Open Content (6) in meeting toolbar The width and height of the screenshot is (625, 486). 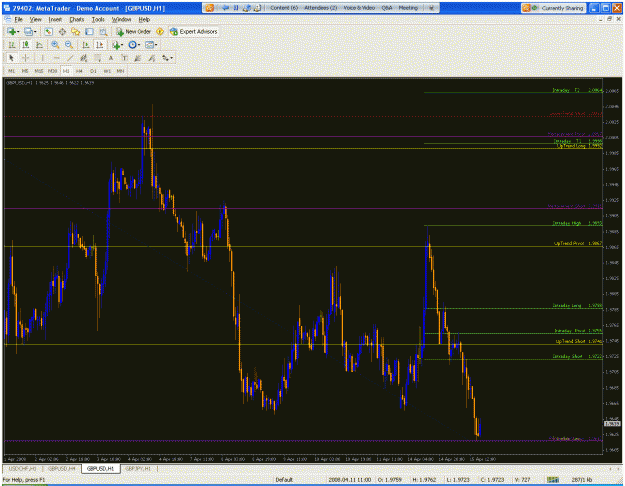[x=284, y=8]
